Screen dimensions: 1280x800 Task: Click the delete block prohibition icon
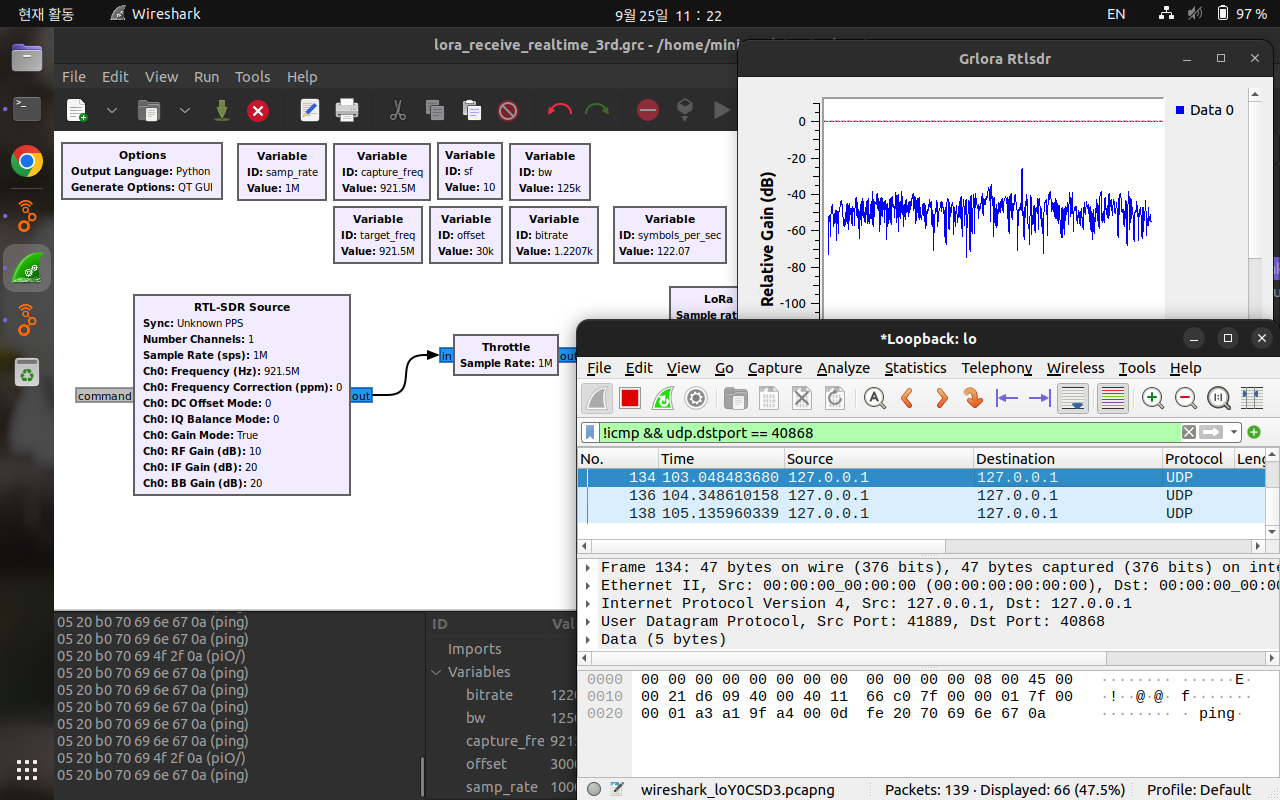(508, 110)
